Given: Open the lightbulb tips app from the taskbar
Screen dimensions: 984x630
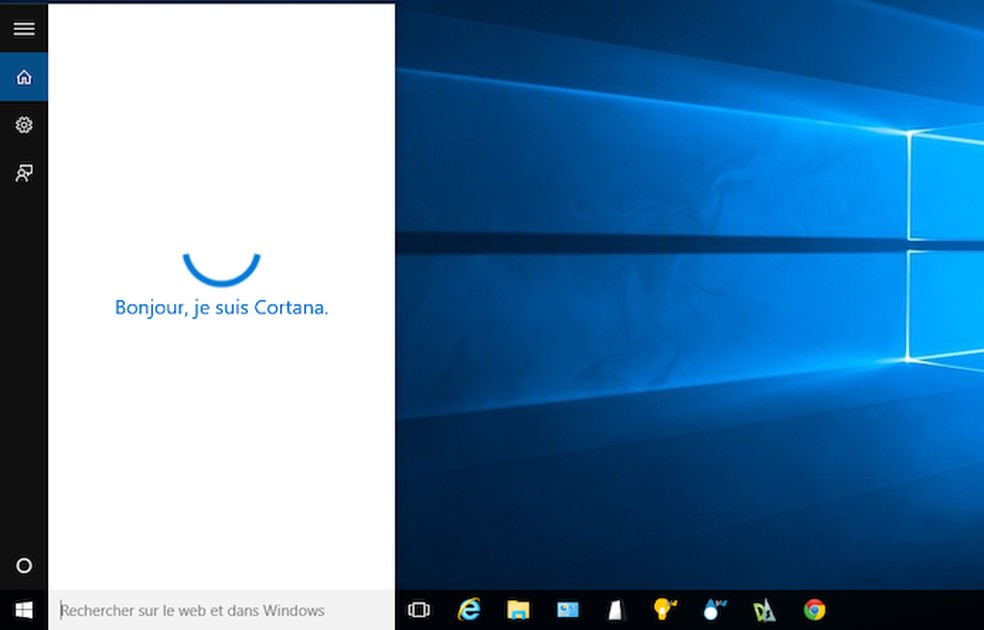Looking at the screenshot, I should [x=665, y=609].
